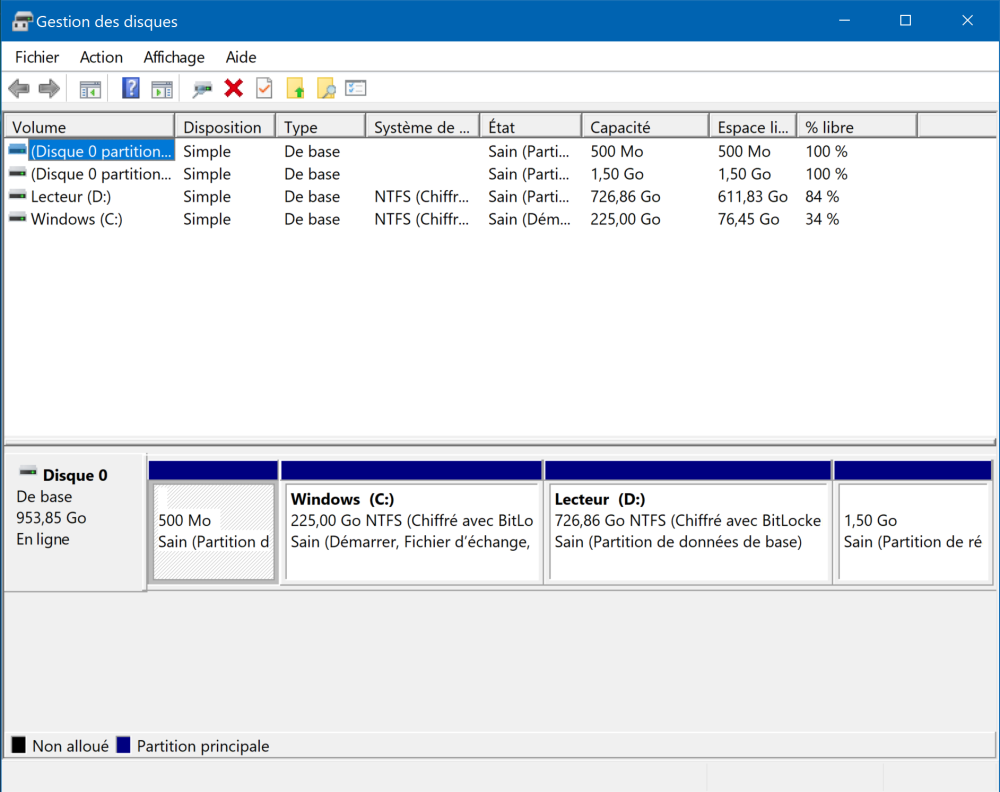Click the magnifier search folder icon
The image size is (1000, 792).
point(326,89)
